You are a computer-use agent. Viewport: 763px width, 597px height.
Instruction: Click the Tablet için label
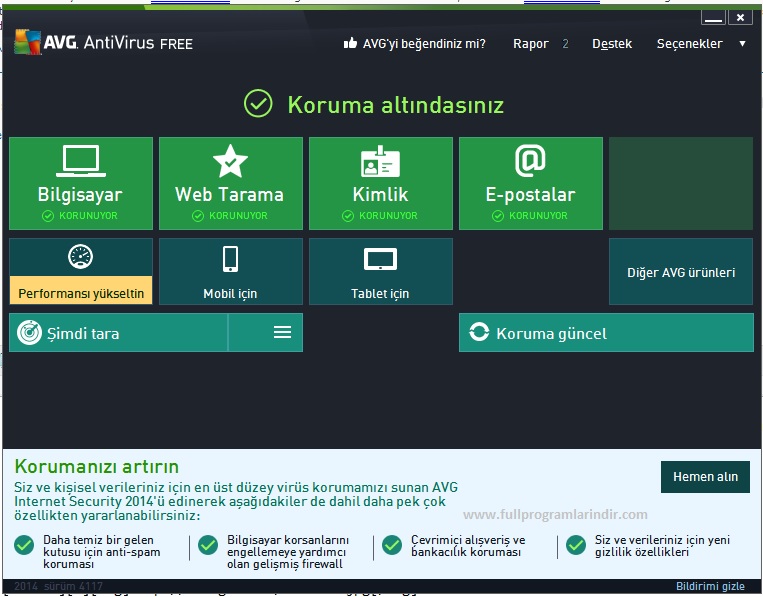pyautogui.click(x=380, y=293)
